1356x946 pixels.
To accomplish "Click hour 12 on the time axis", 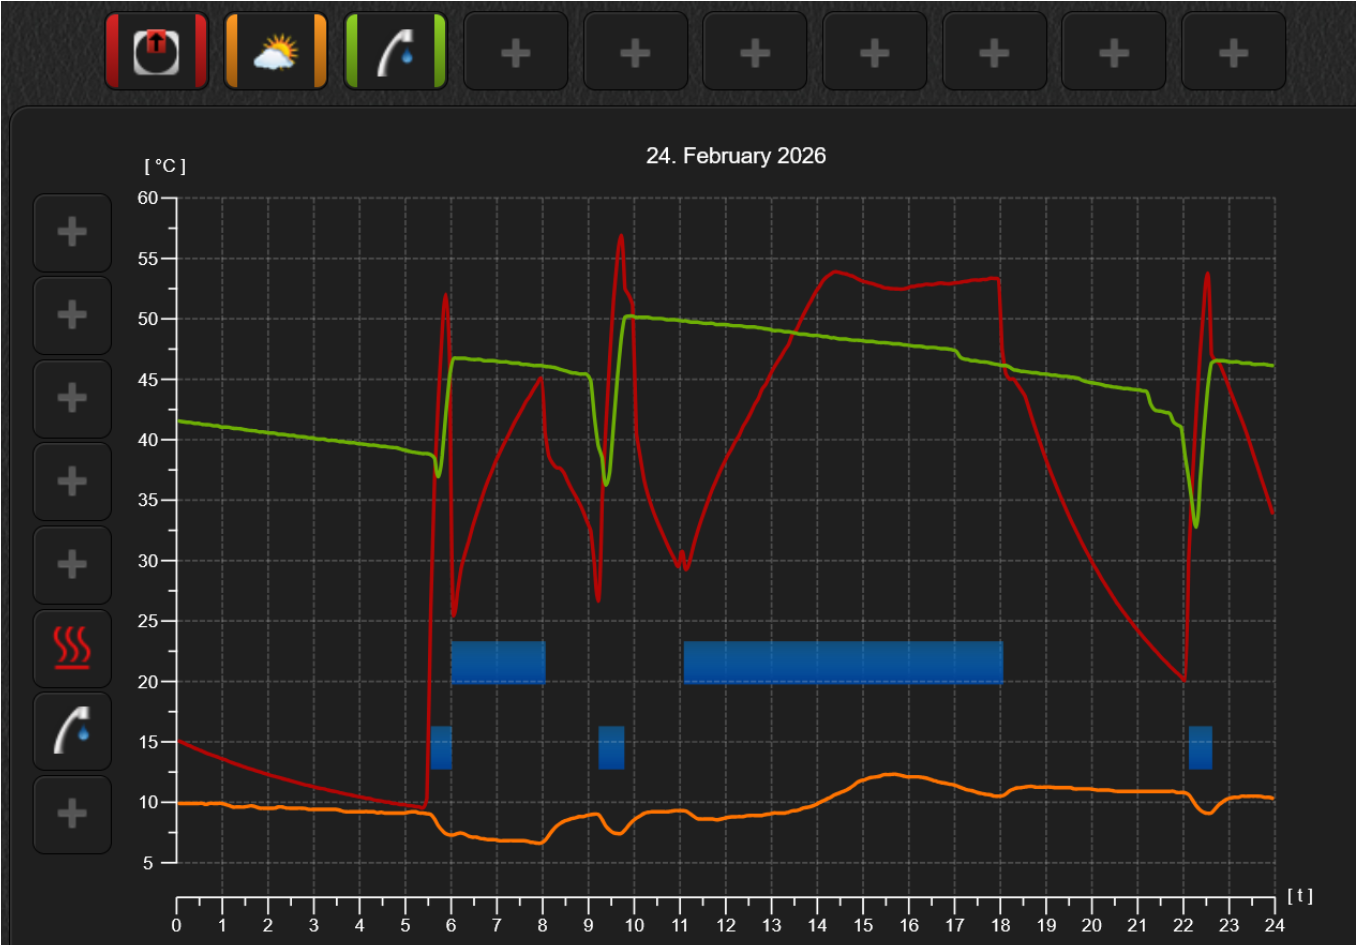I will click(x=726, y=925).
